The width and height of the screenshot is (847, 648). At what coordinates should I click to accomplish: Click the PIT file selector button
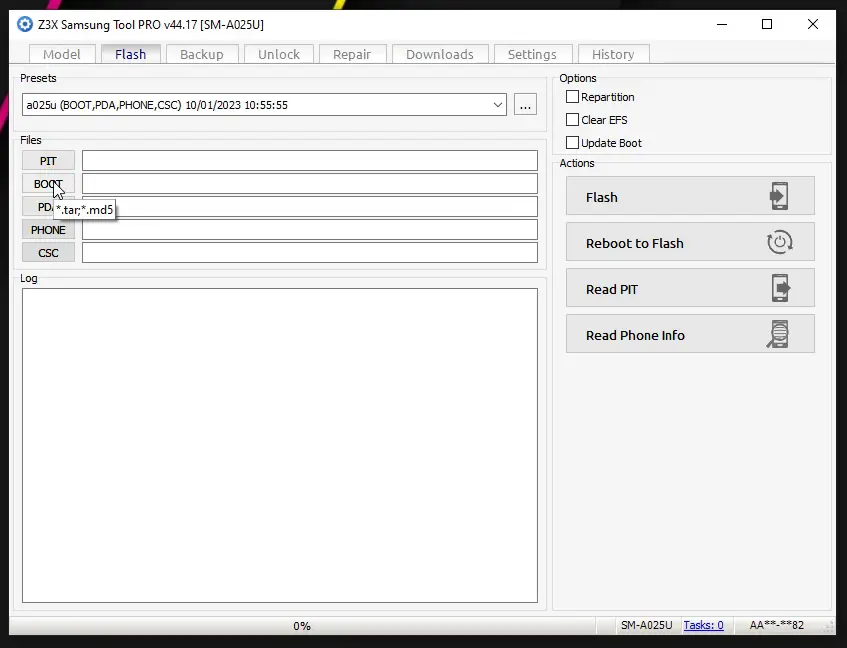coord(47,160)
